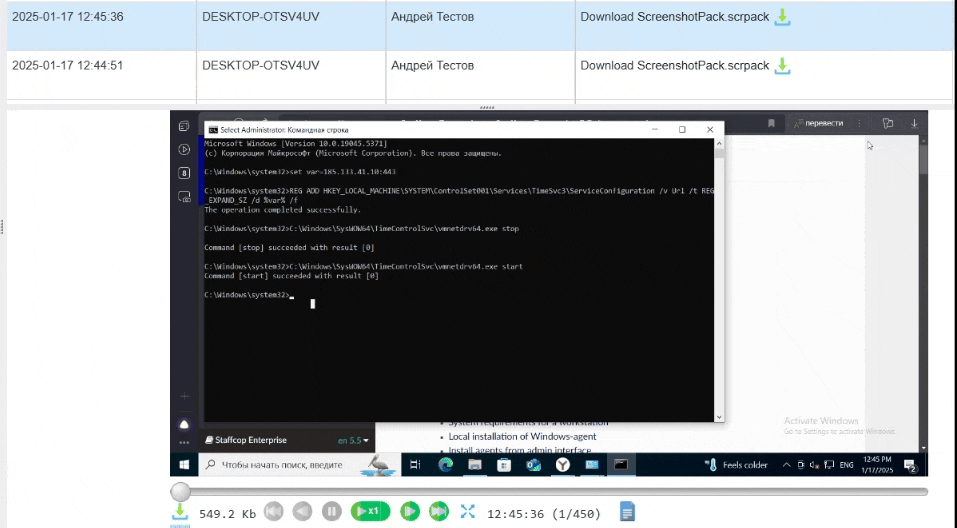Step forward to the next frame
Screen dimensions: 957x528
point(409,512)
